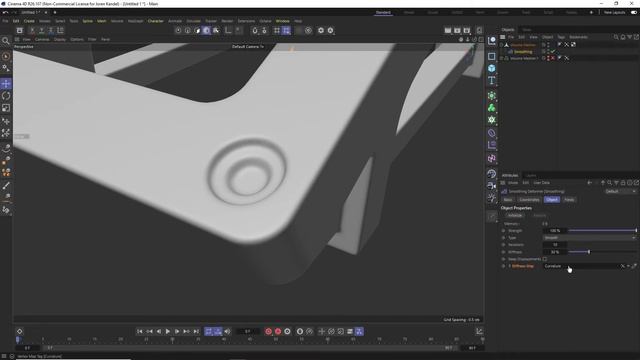Open the Type dropdown in Object Properties

(x=589, y=238)
